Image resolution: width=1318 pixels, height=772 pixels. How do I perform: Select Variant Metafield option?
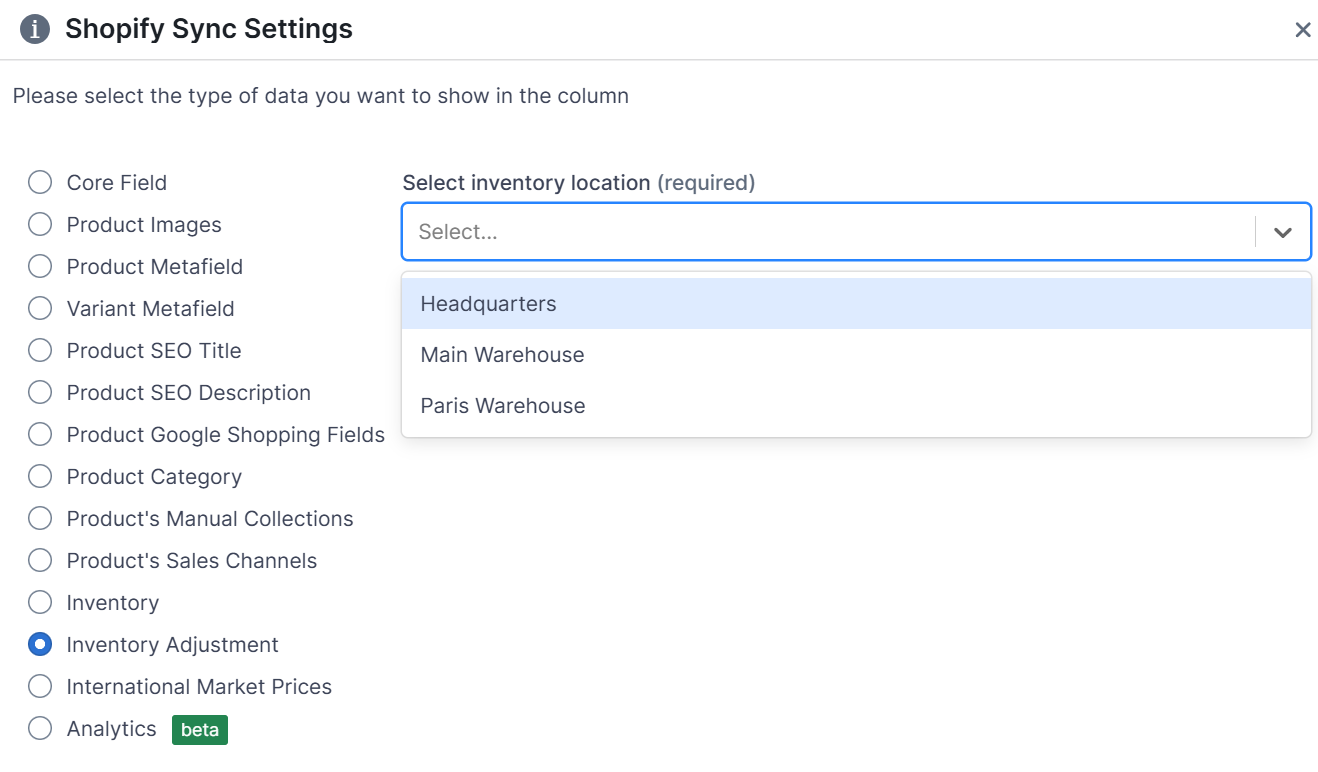(40, 308)
